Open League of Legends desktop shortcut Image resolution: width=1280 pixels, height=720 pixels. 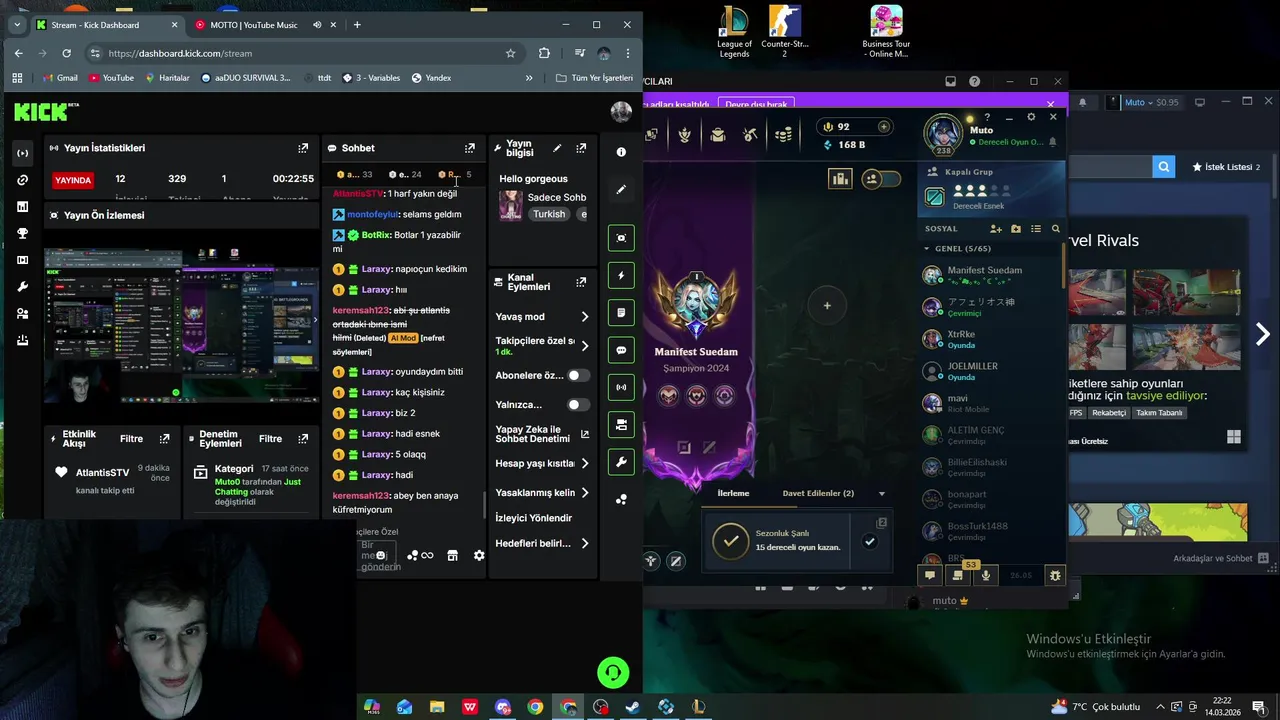click(734, 32)
